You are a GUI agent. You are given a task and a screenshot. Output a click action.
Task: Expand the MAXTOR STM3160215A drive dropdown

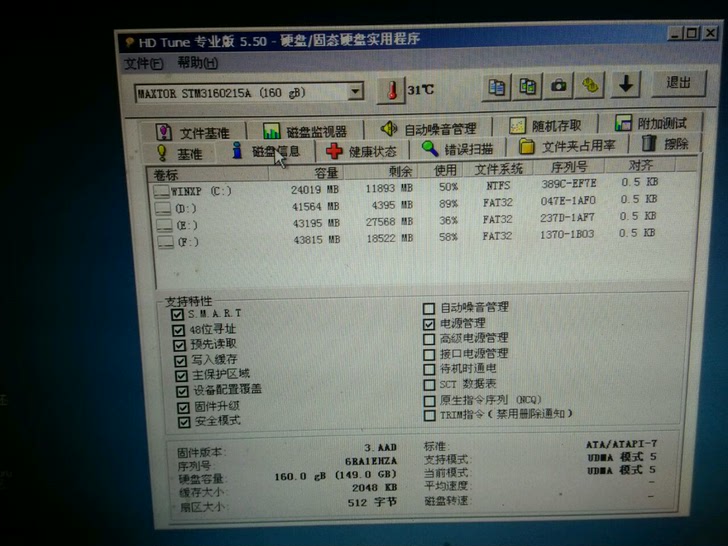[x=356, y=91]
